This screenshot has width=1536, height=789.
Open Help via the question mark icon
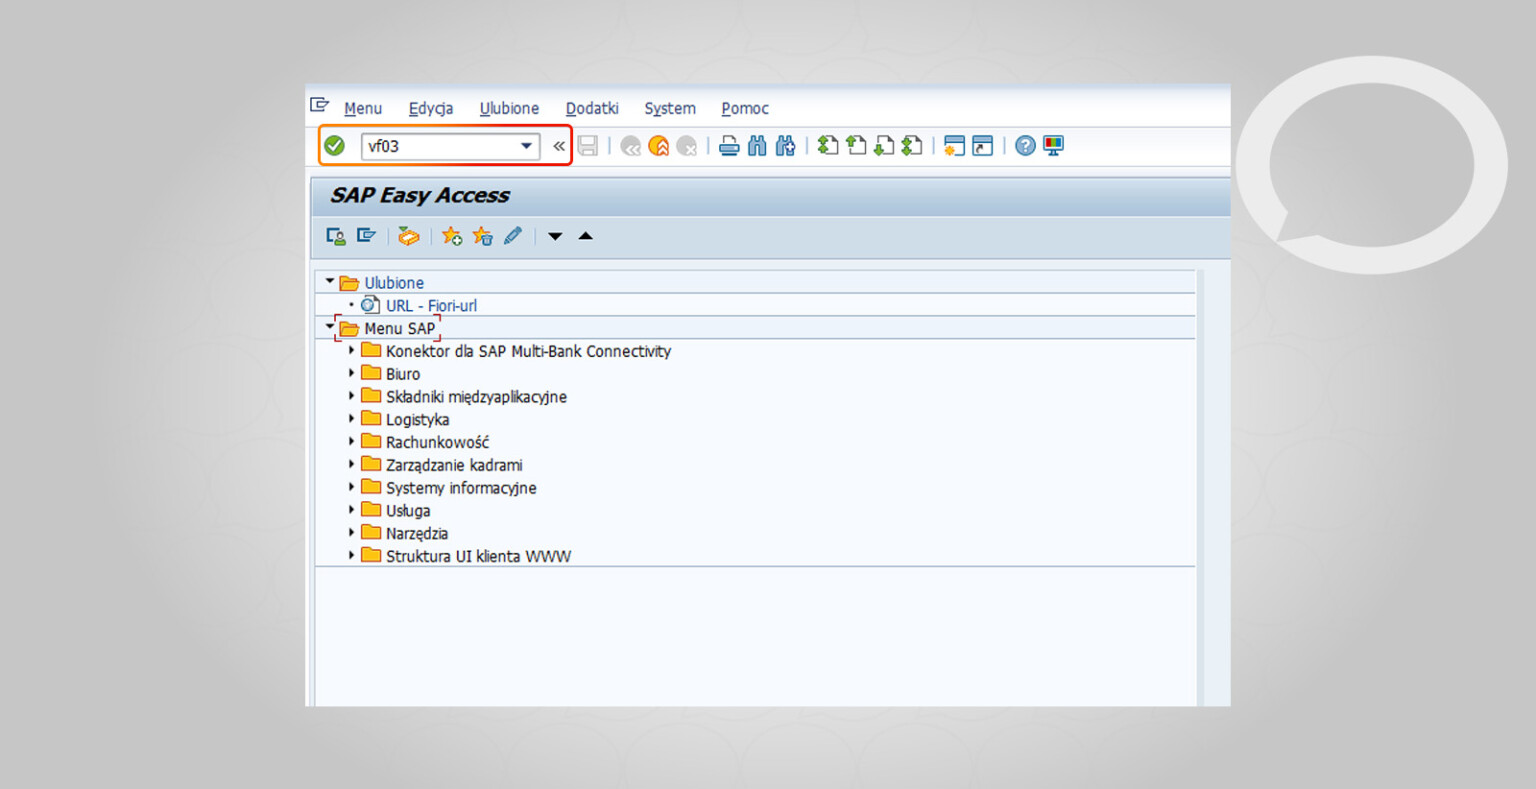click(x=1023, y=145)
